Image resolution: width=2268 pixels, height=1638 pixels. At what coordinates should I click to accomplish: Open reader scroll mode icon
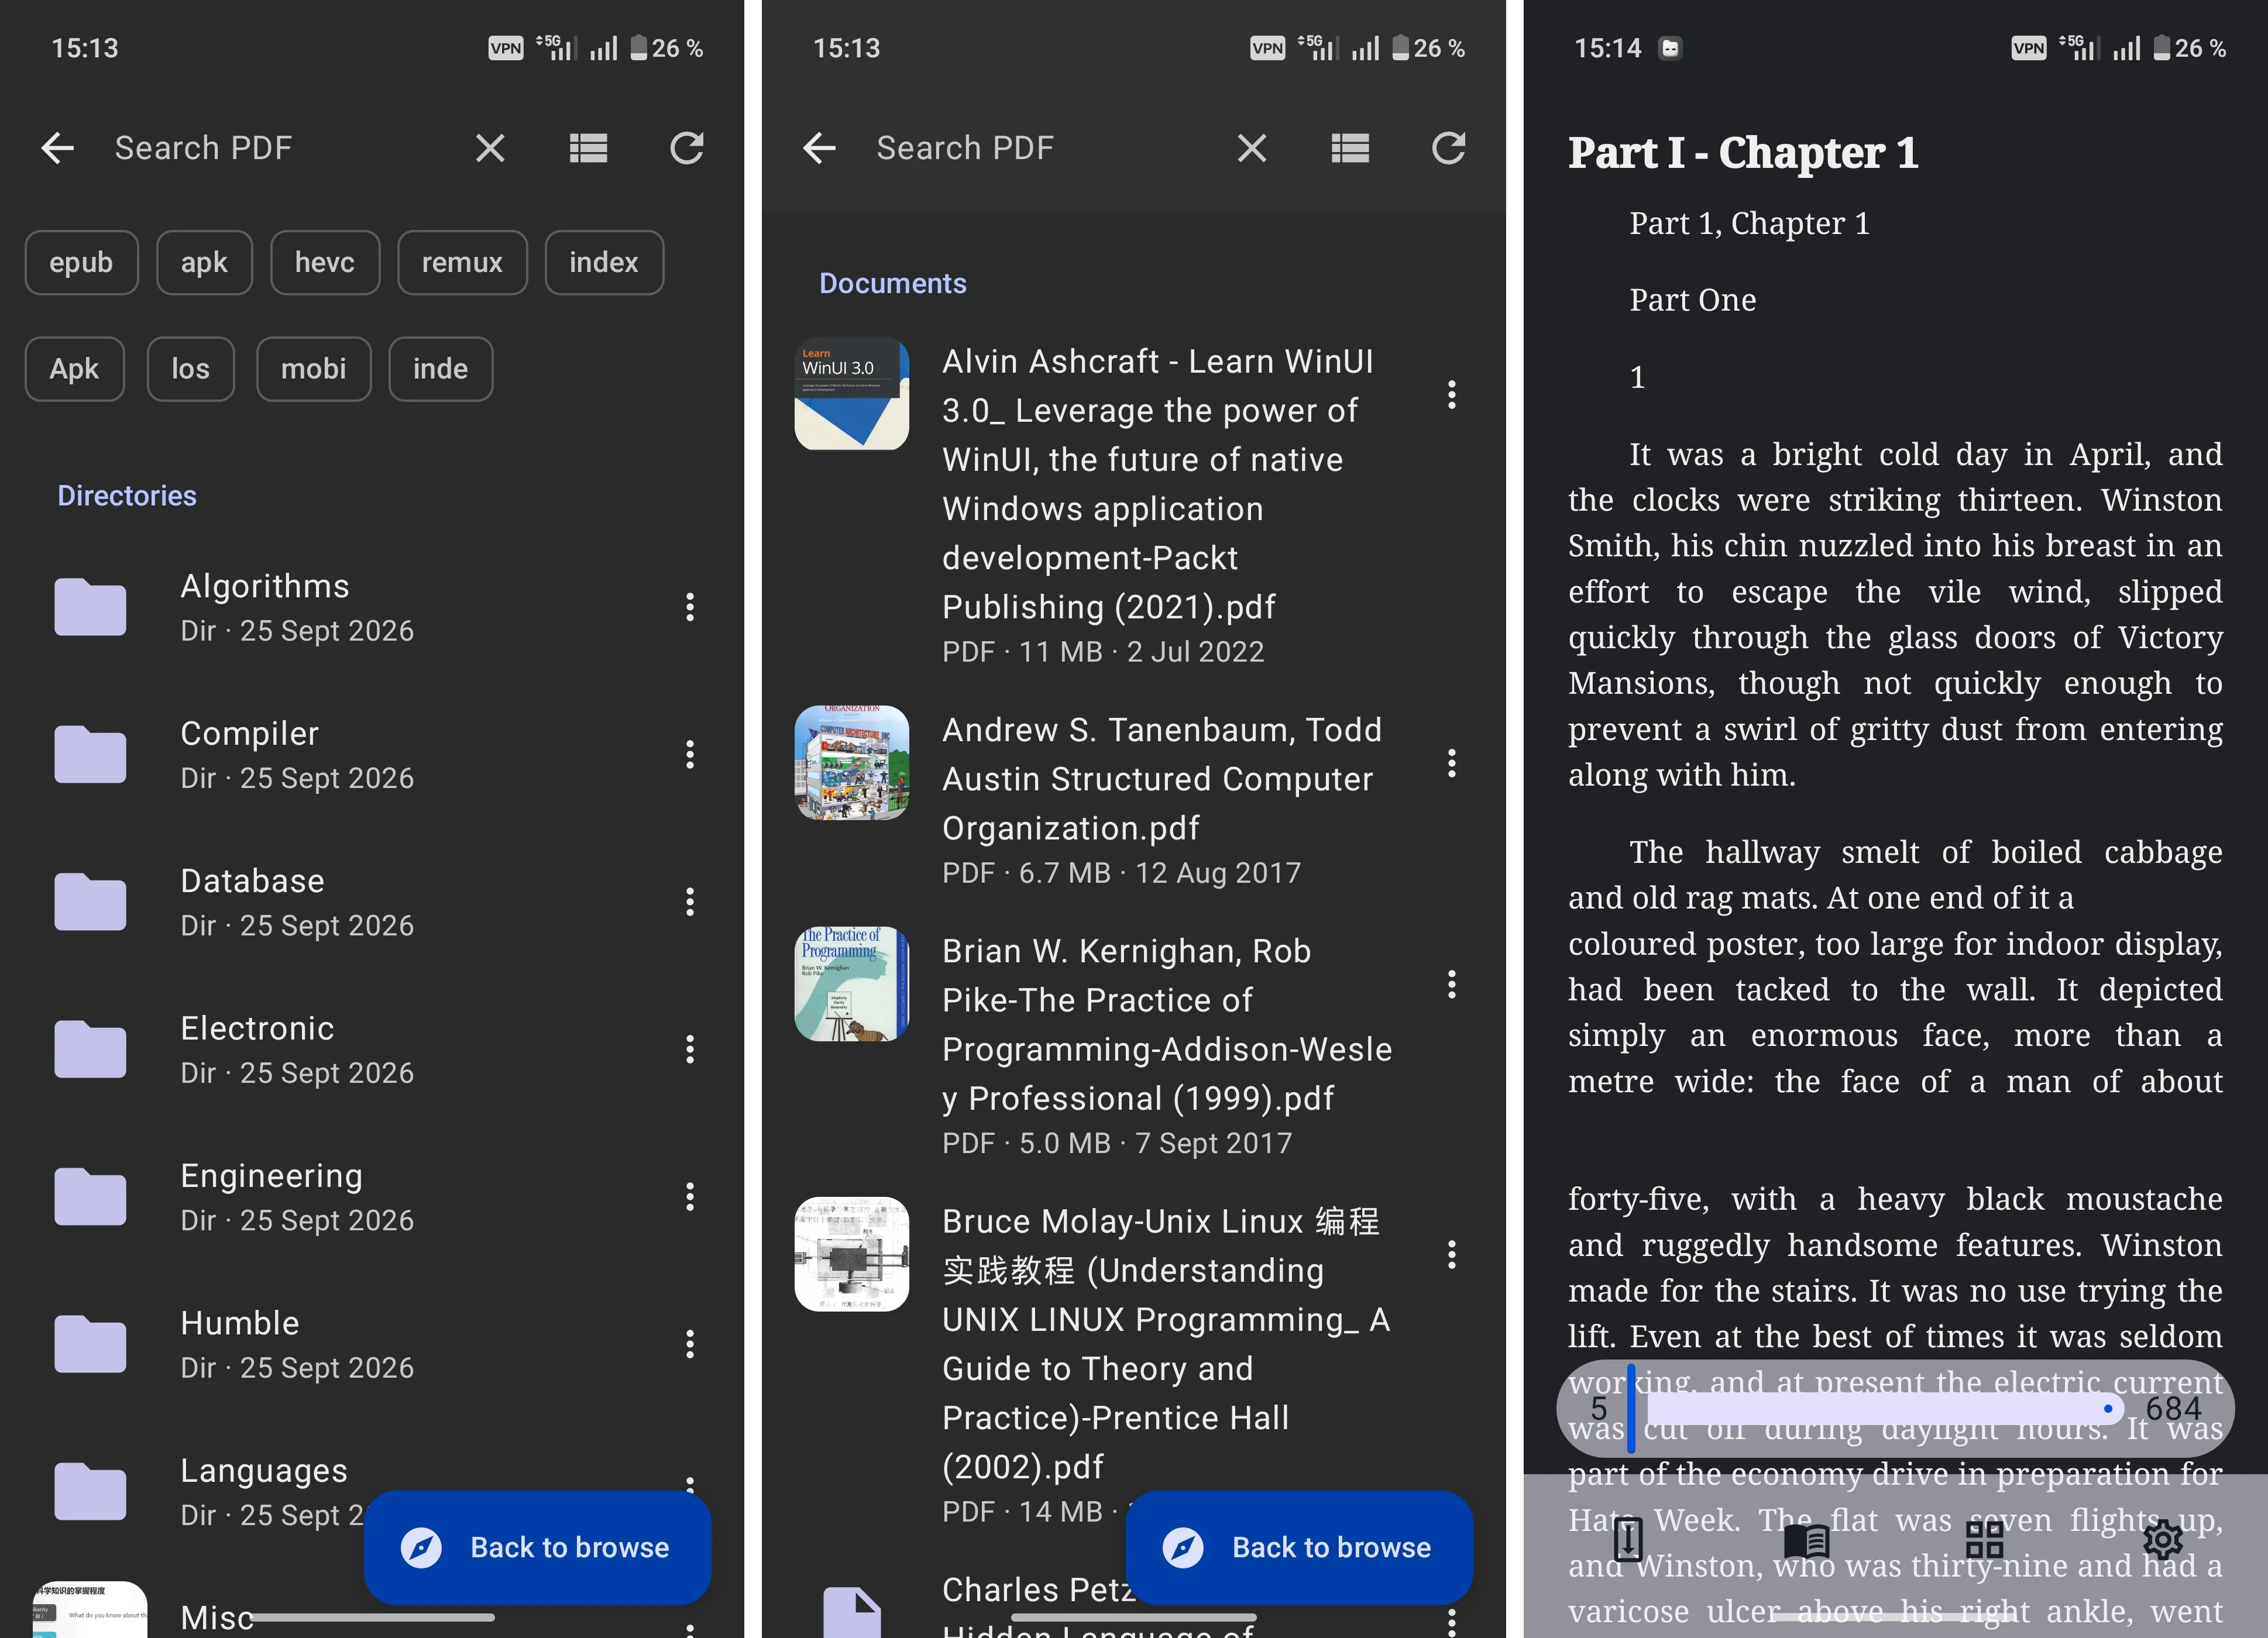coord(1628,1539)
